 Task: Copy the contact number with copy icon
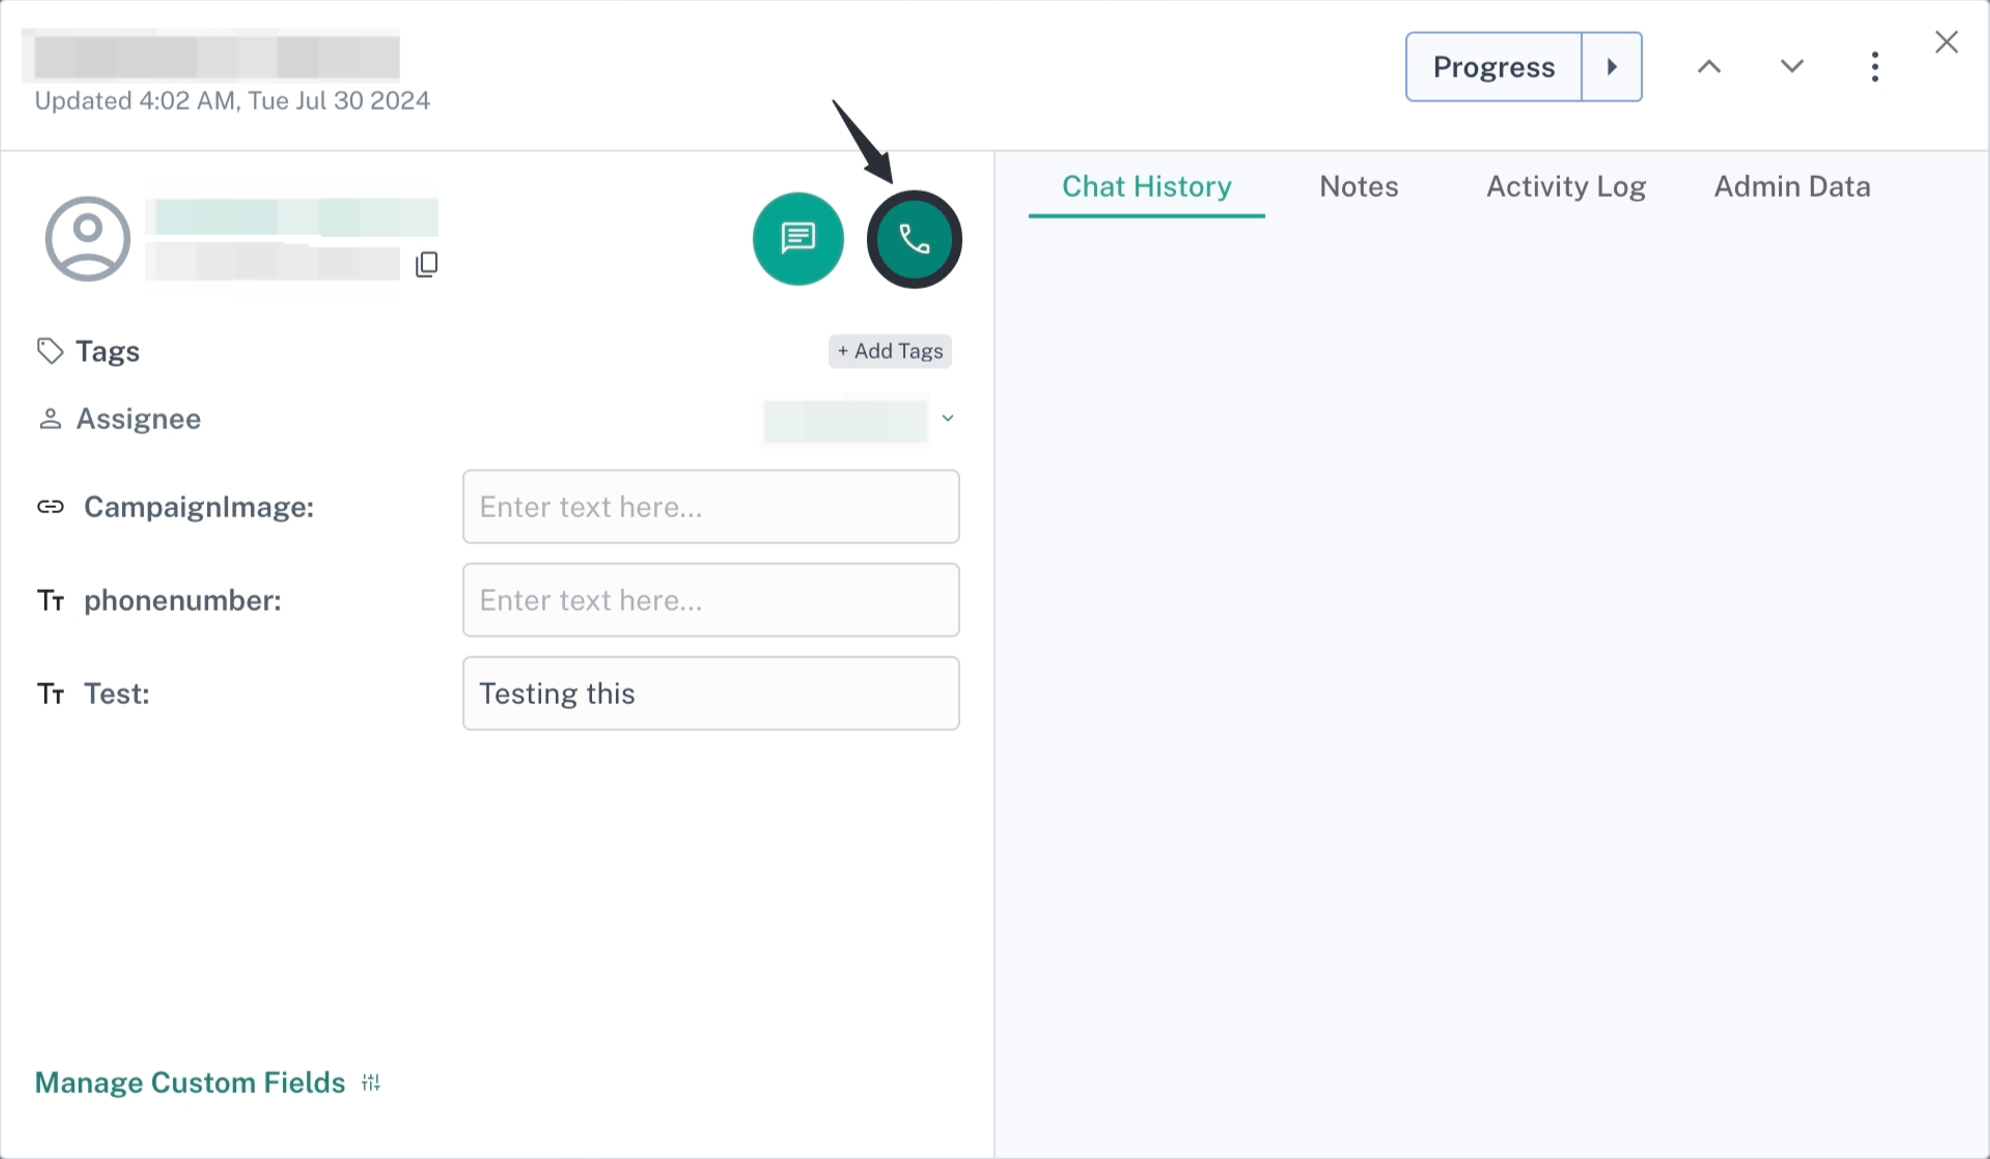coord(427,264)
